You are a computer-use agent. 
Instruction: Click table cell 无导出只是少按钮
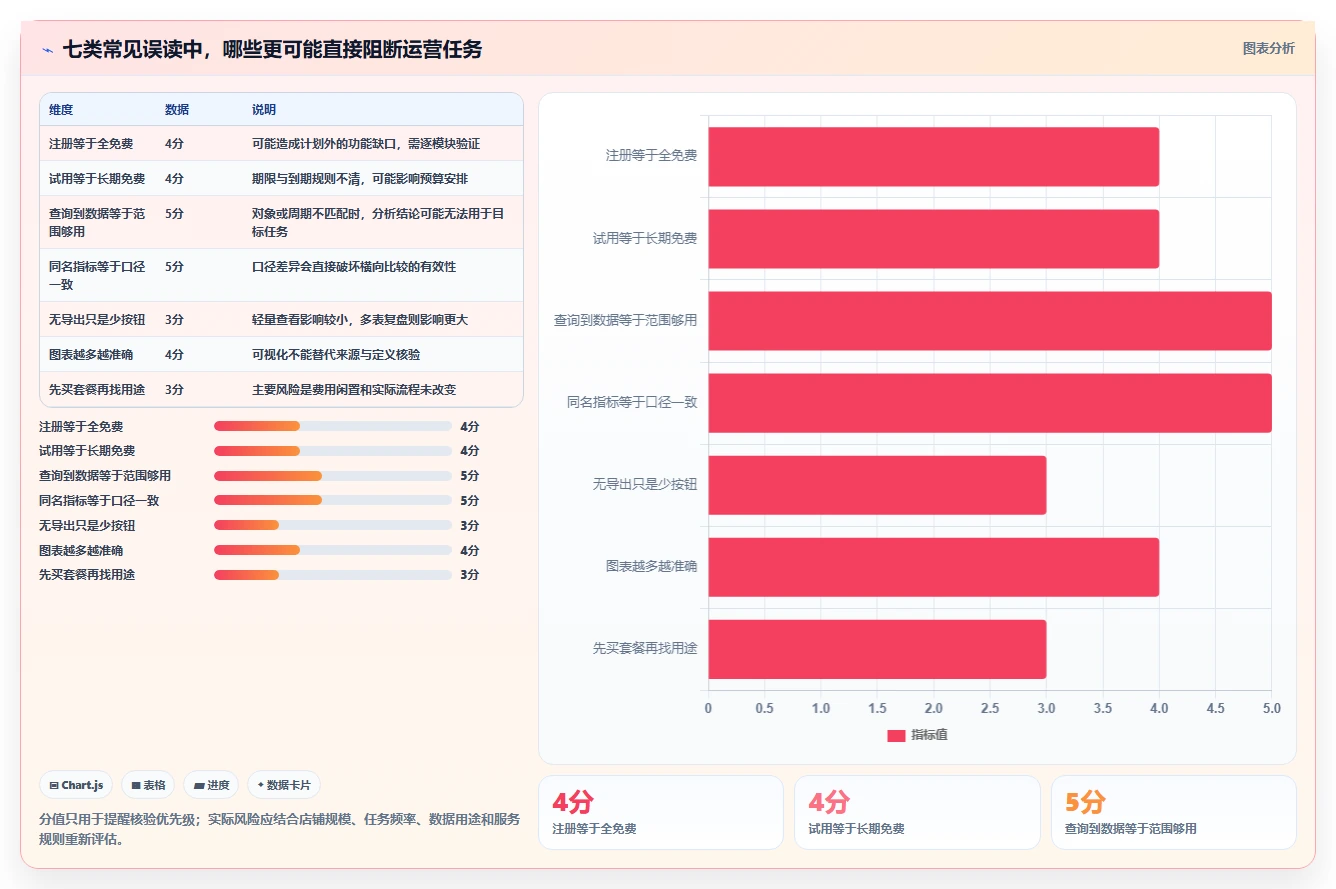[x=97, y=319]
